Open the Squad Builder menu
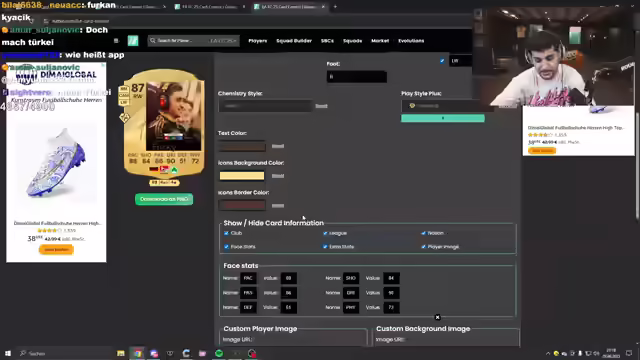 [x=294, y=41]
